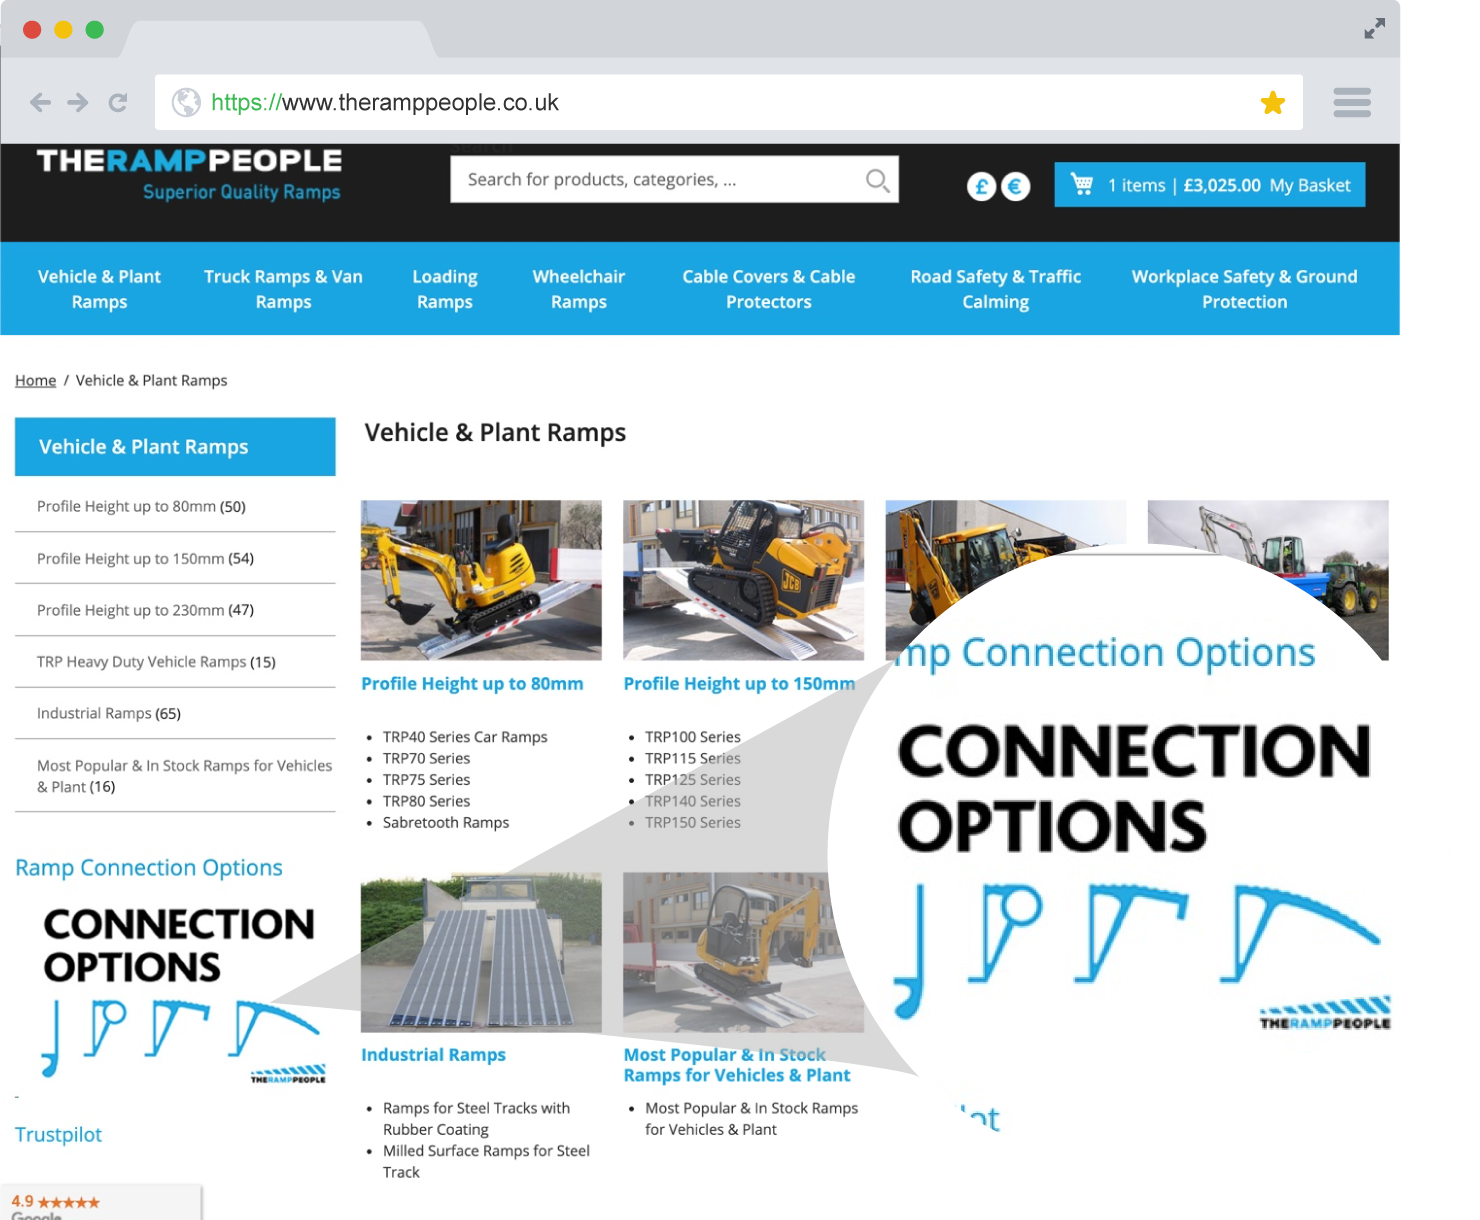
Task: Click the search magnifier icon
Action: pyautogui.click(x=877, y=180)
